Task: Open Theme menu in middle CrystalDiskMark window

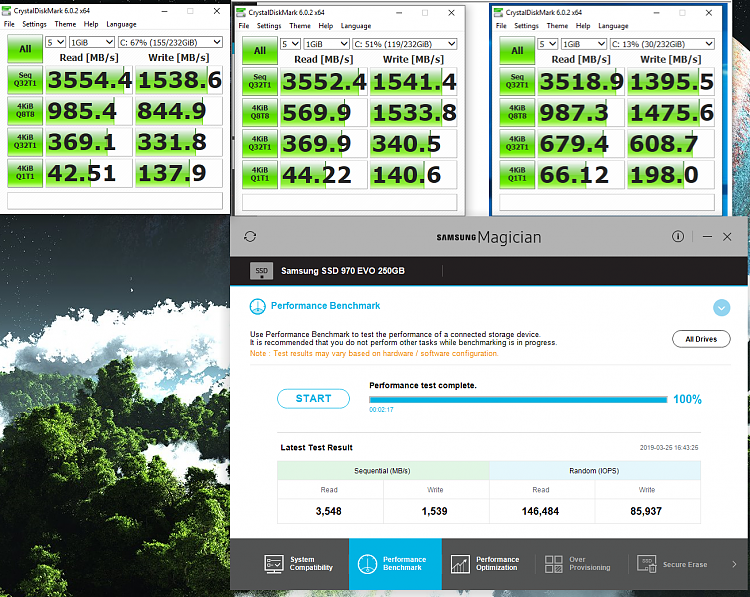Action: coord(300,26)
